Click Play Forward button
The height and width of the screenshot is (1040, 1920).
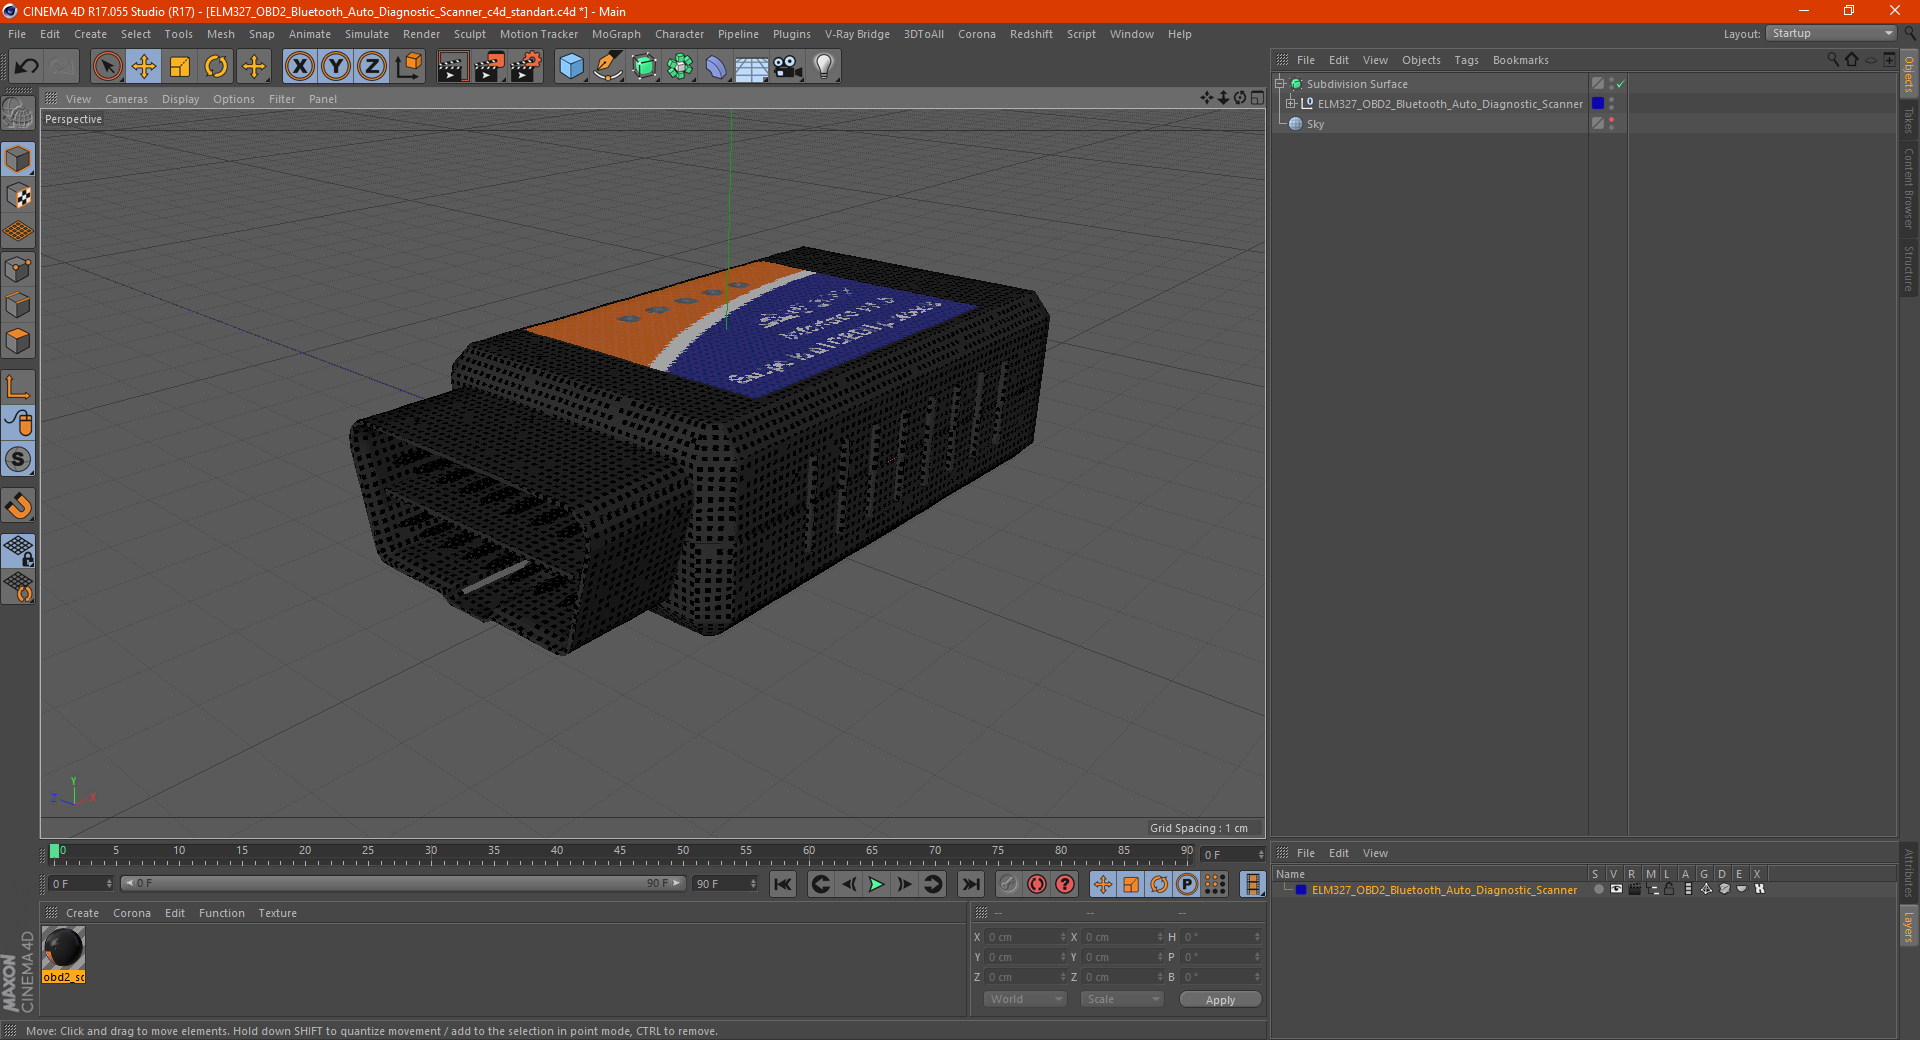tap(876, 884)
